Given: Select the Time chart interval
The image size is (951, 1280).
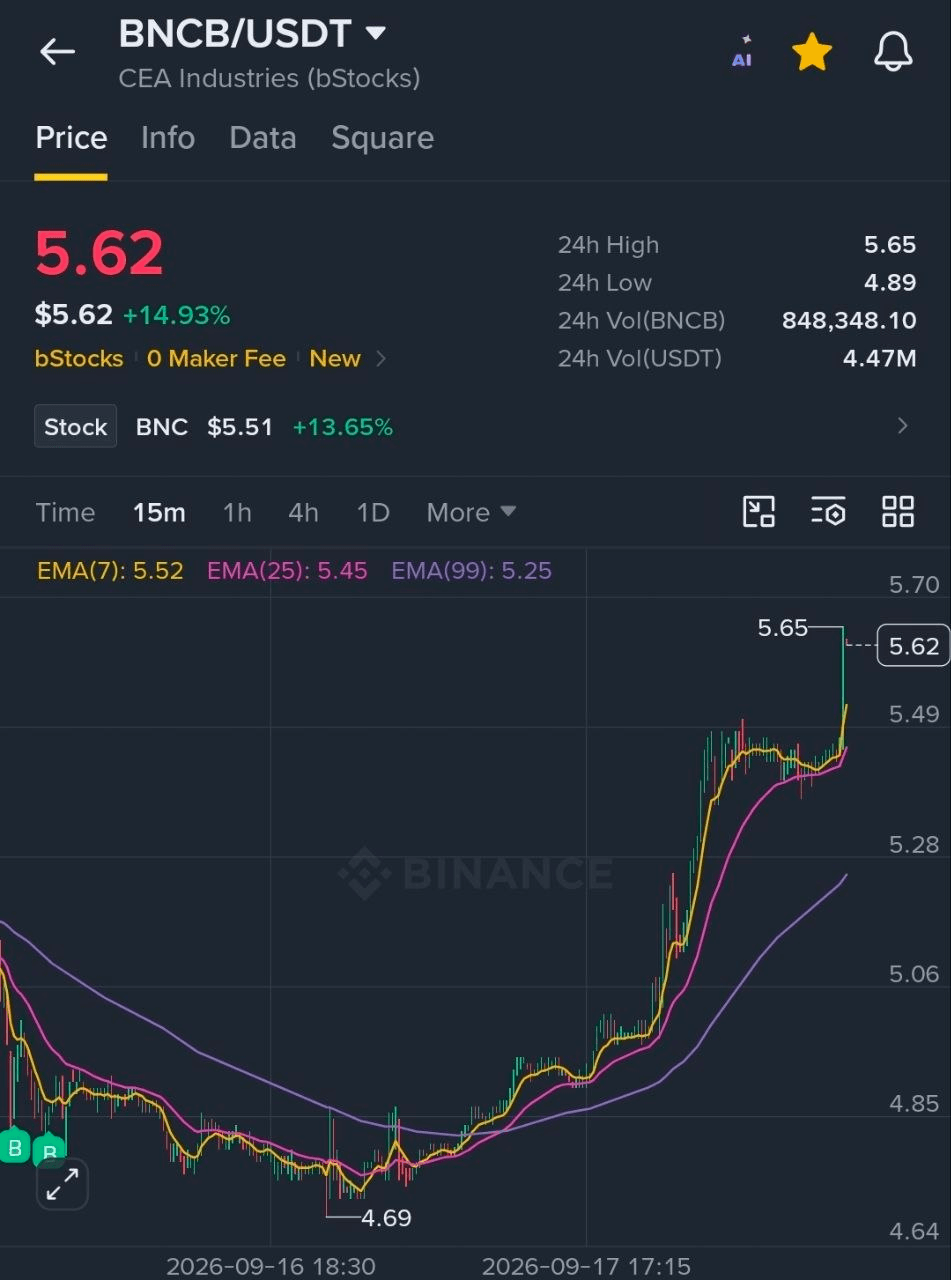Looking at the screenshot, I should [x=65, y=513].
